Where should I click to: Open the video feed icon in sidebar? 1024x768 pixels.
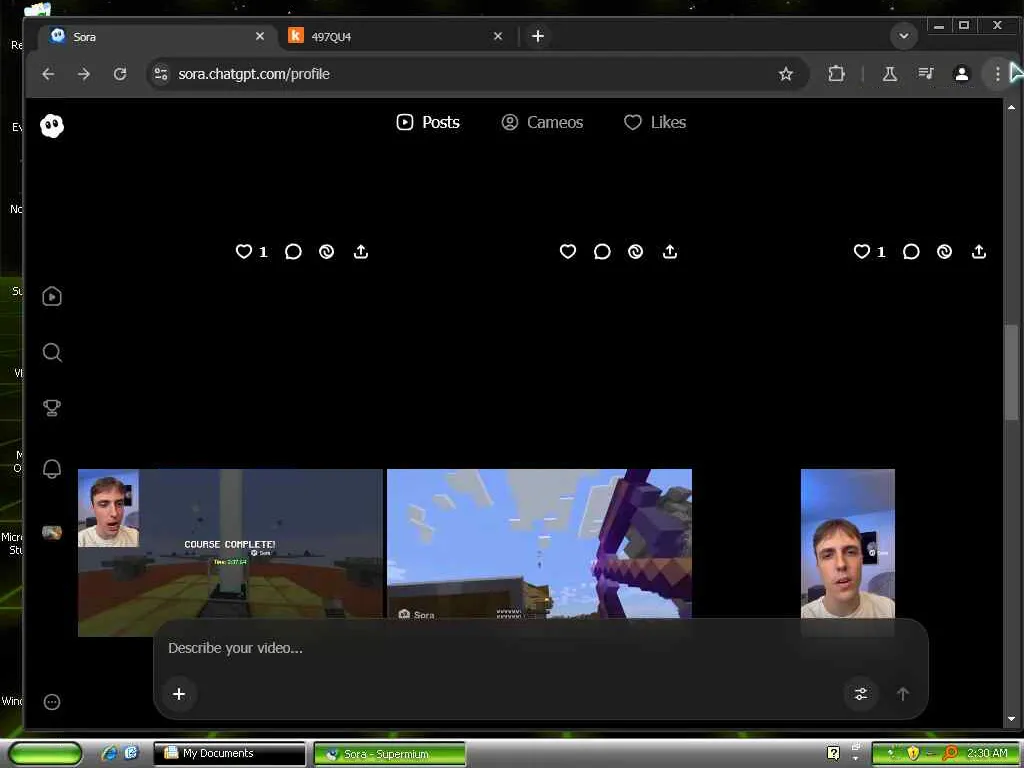tap(52, 296)
